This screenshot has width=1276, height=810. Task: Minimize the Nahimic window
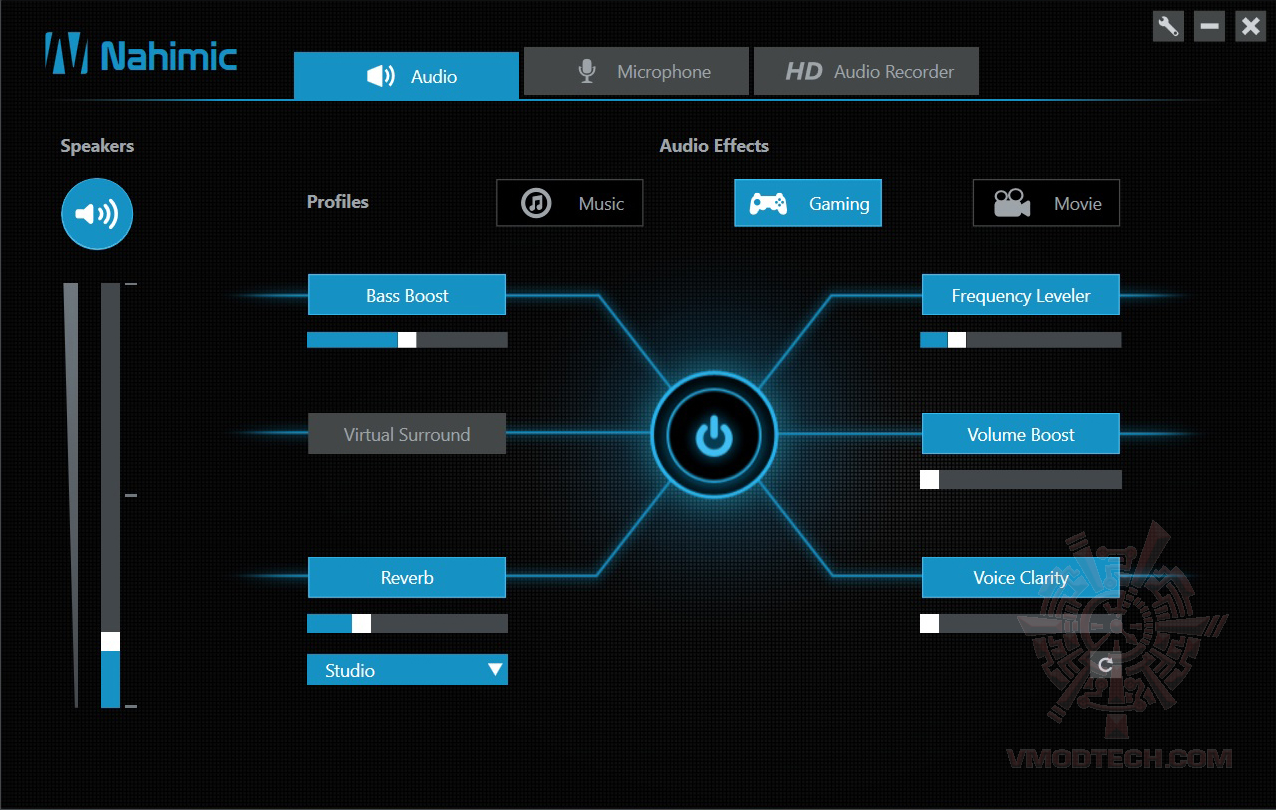tap(1209, 26)
